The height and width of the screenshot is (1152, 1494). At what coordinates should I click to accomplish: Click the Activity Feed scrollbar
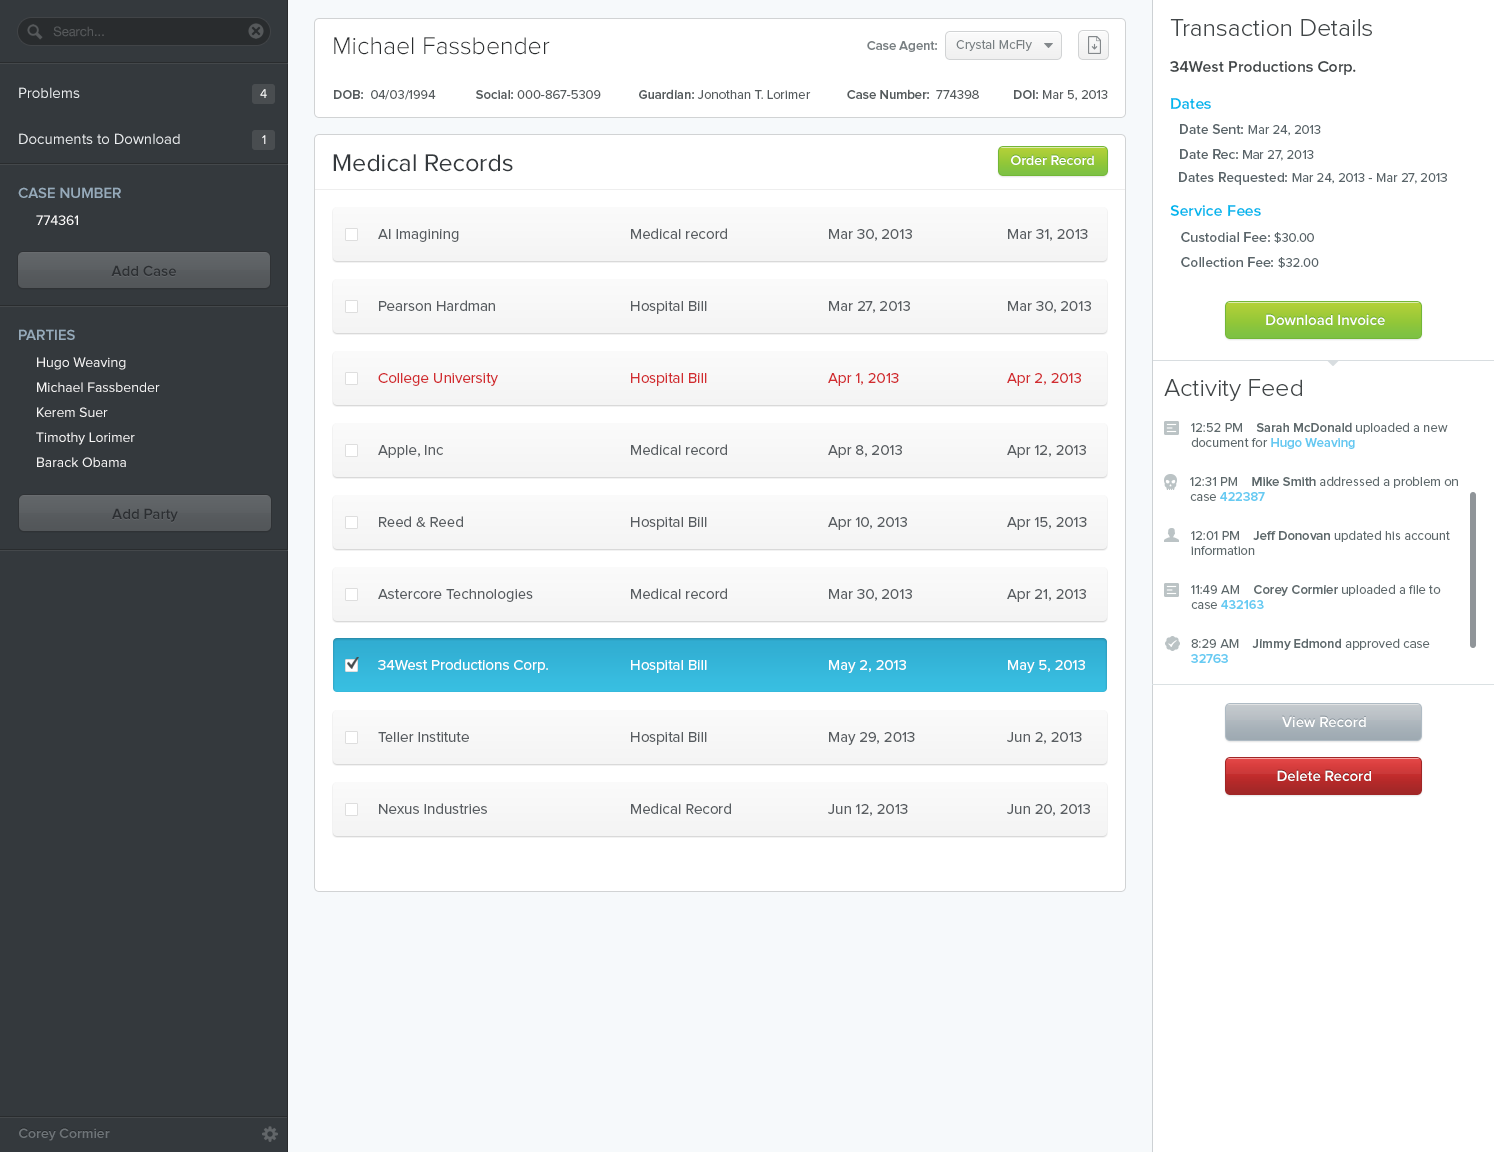coord(1472,570)
